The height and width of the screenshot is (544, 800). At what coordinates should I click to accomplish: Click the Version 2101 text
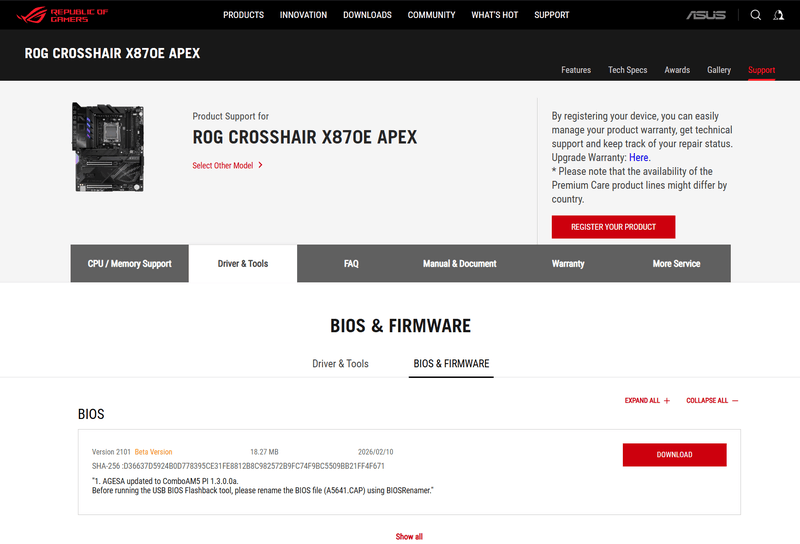111,452
